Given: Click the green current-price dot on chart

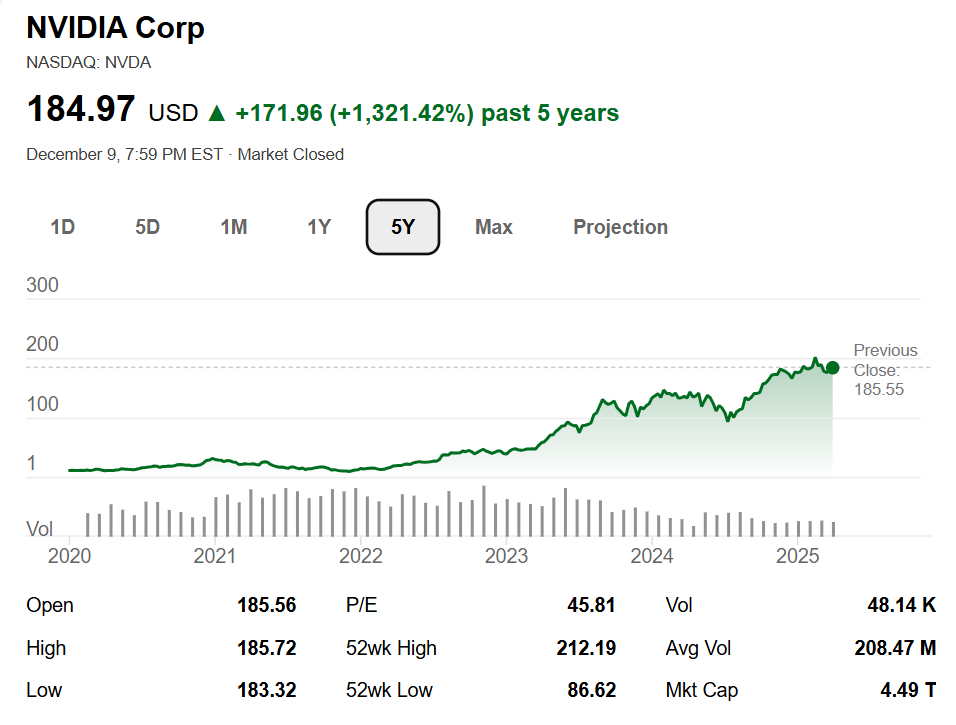Looking at the screenshot, I should [x=833, y=367].
